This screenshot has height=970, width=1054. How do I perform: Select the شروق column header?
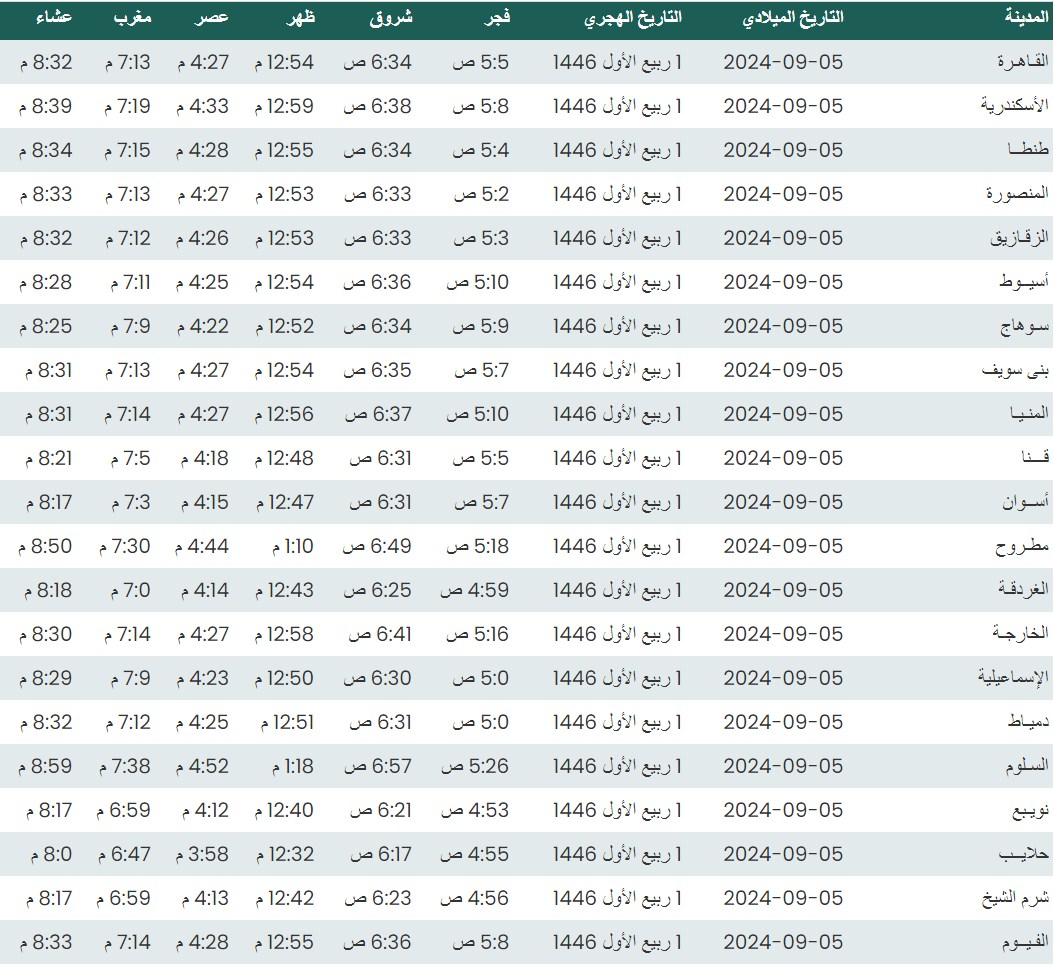[392, 18]
